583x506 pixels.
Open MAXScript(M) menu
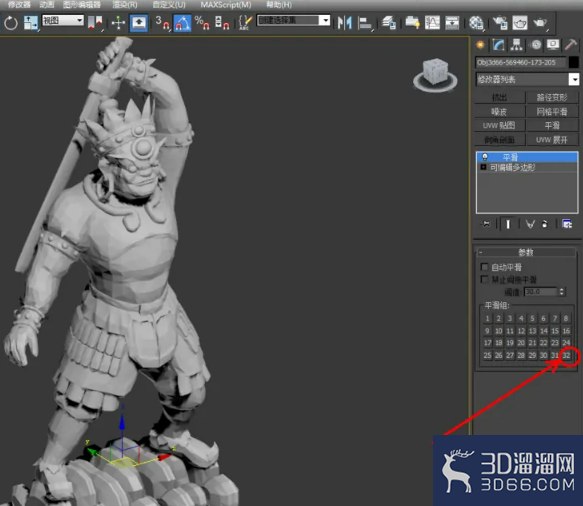[226, 5]
